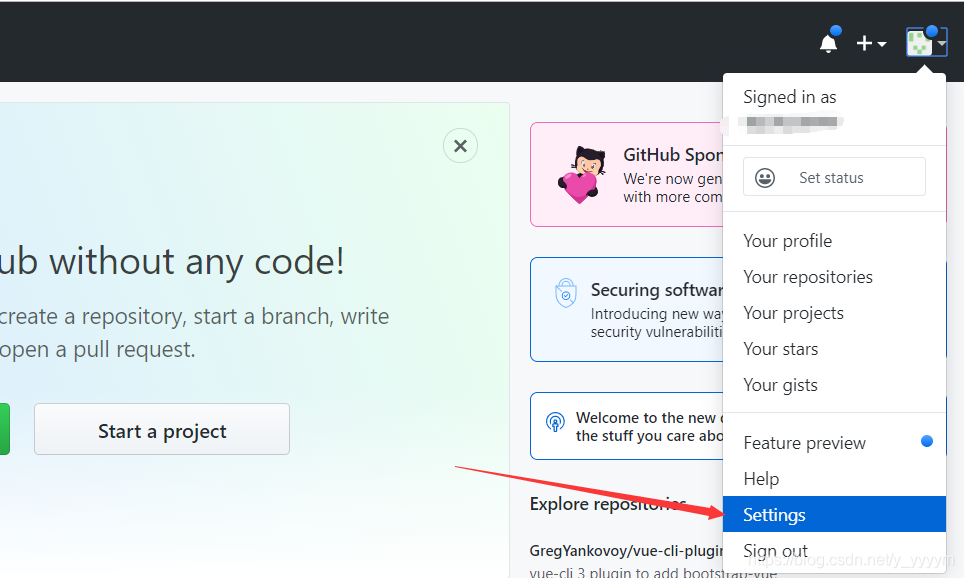Open Your gists menu item
The height and width of the screenshot is (578, 964).
pos(834,385)
